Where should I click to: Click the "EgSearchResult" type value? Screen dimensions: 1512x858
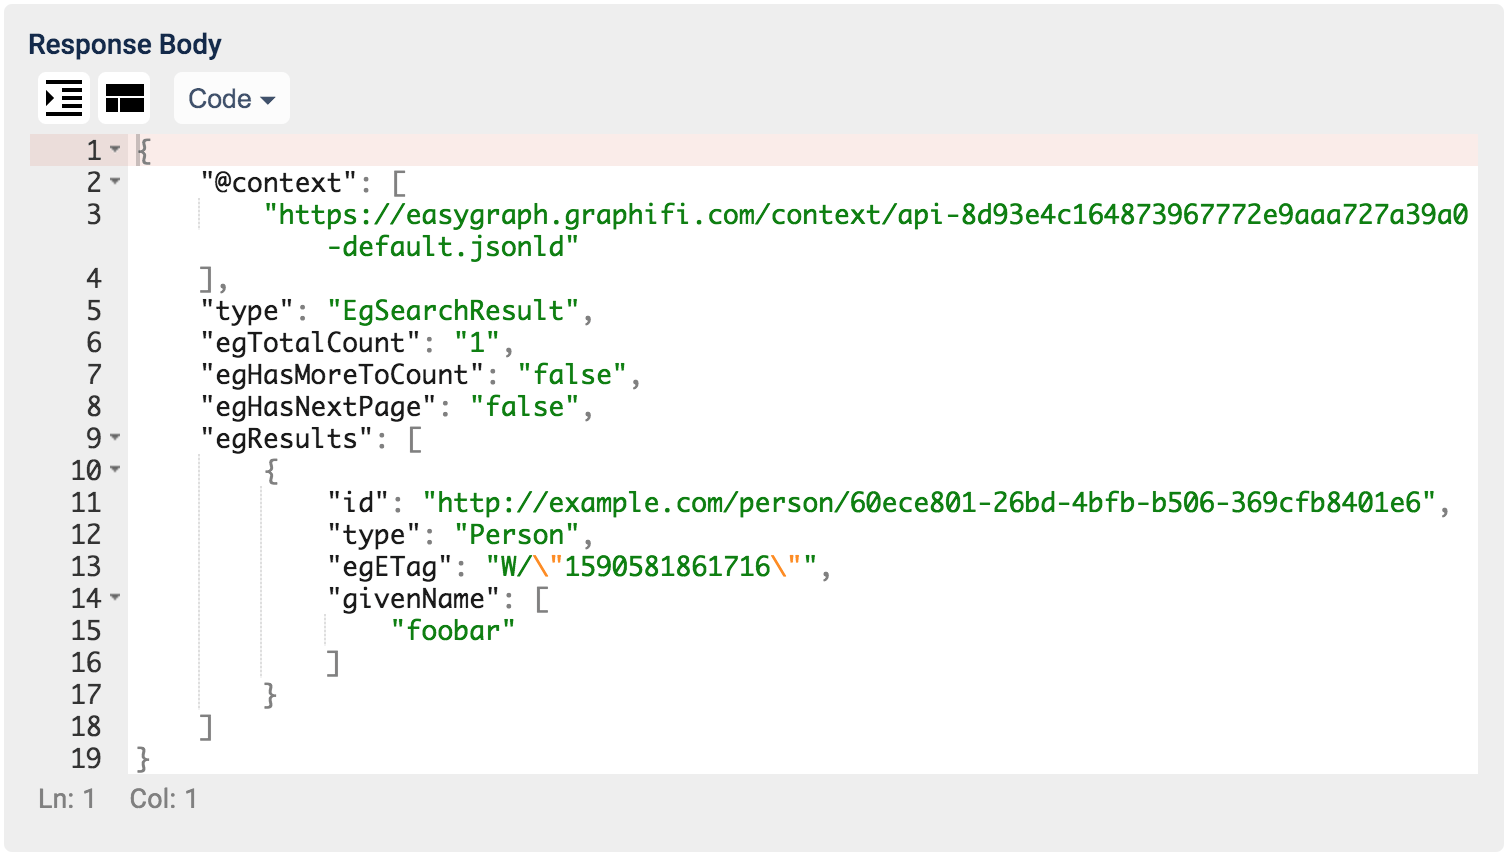453,310
